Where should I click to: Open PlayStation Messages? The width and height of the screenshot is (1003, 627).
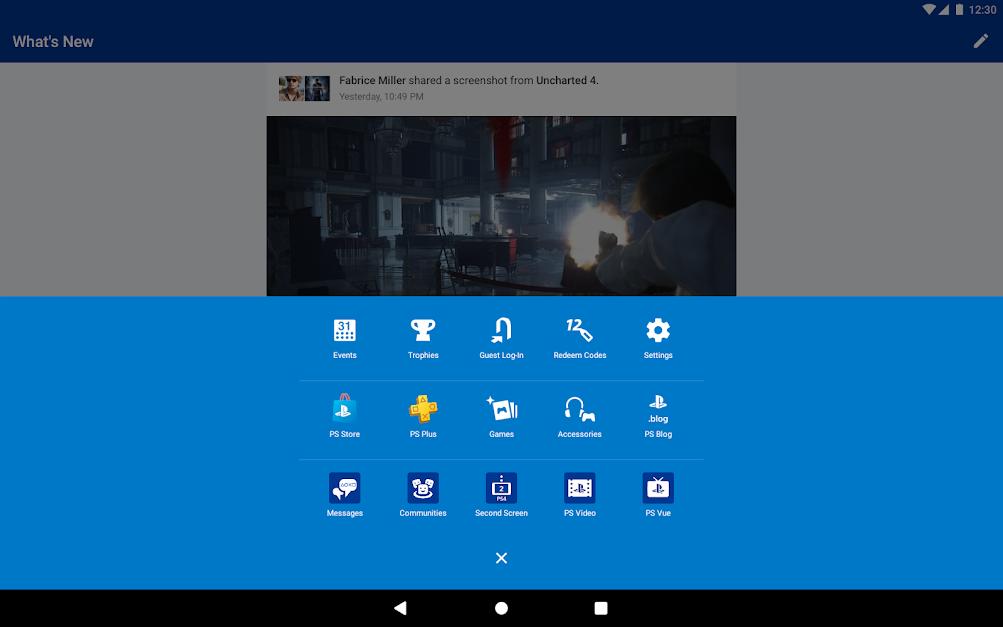pyautogui.click(x=344, y=491)
